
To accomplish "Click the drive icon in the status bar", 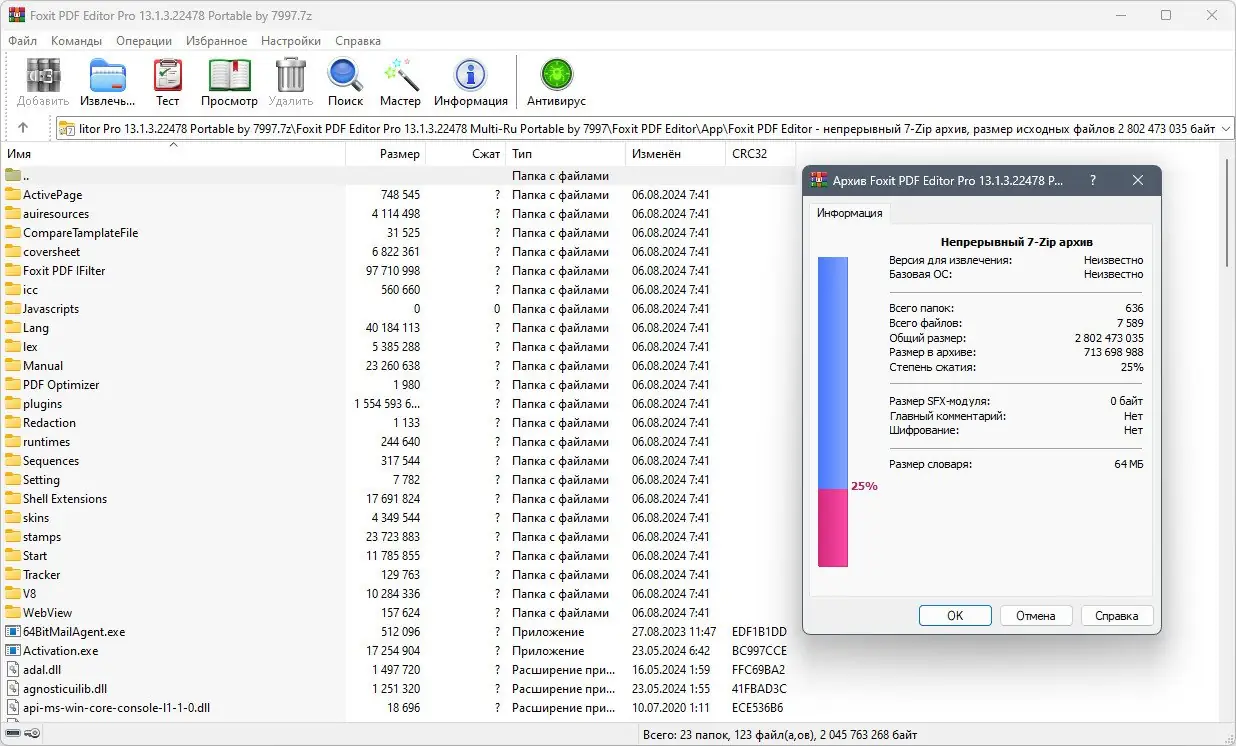I will (14, 733).
